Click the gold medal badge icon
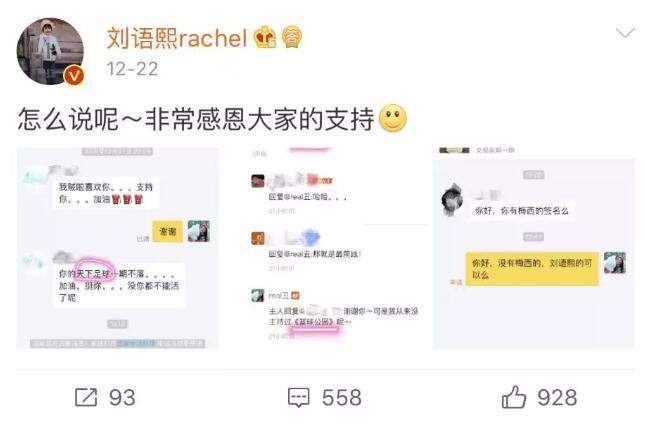Screen dimensions: 645x446 [x=292, y=37]
